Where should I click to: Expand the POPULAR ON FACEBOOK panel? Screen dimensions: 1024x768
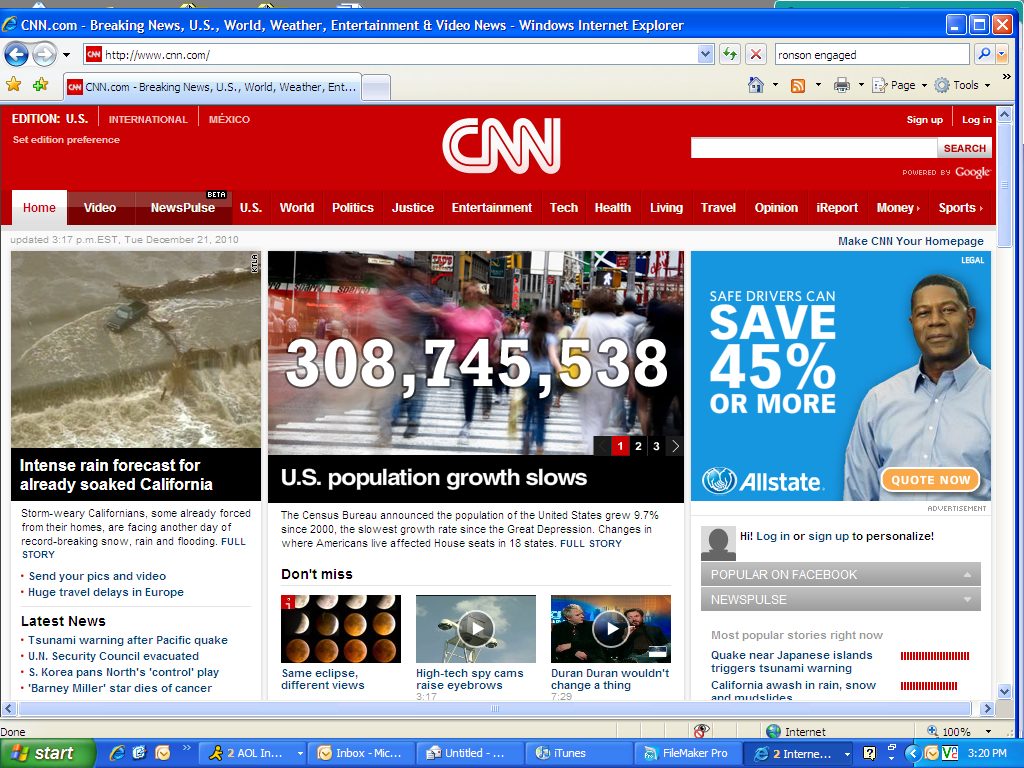[x=840, y=575]
